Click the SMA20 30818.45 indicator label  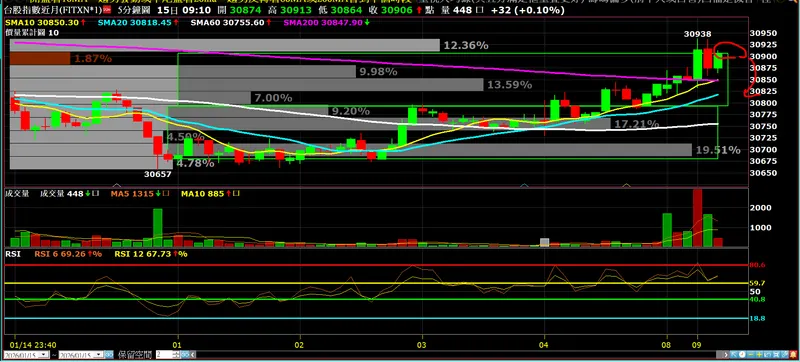(x=134, y=22)
